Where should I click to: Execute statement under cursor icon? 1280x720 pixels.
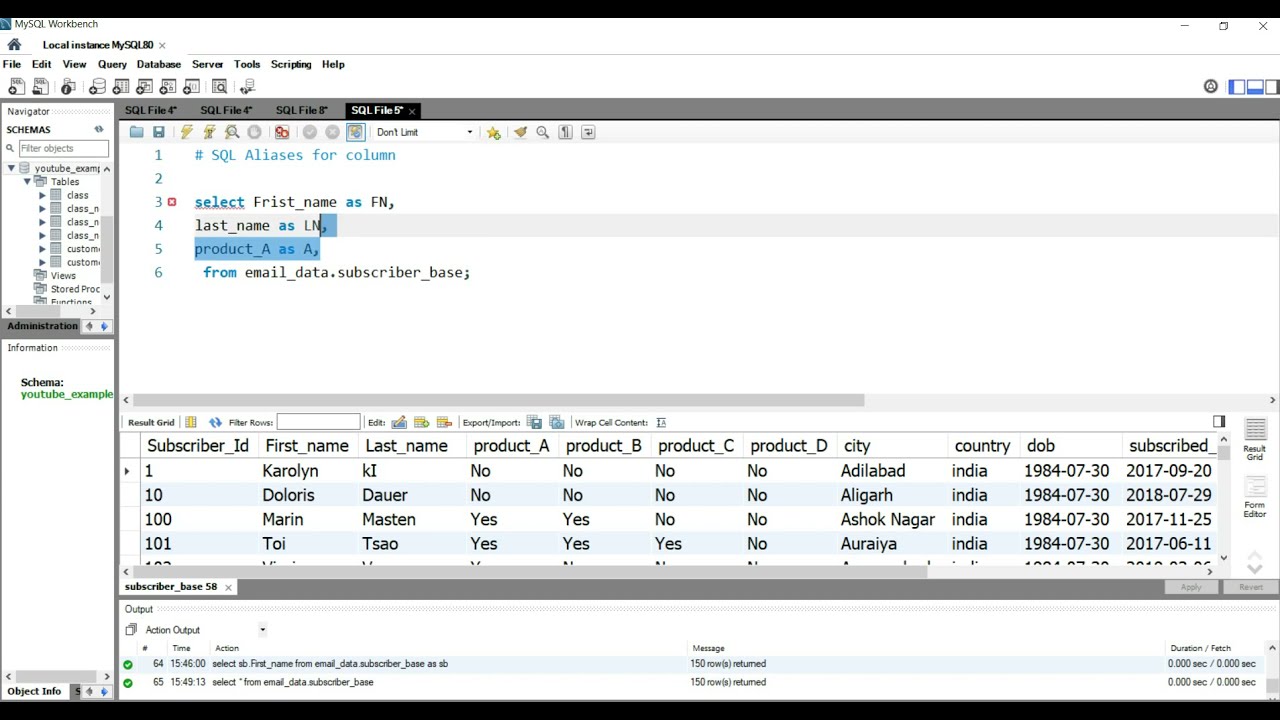click(209, 132)
